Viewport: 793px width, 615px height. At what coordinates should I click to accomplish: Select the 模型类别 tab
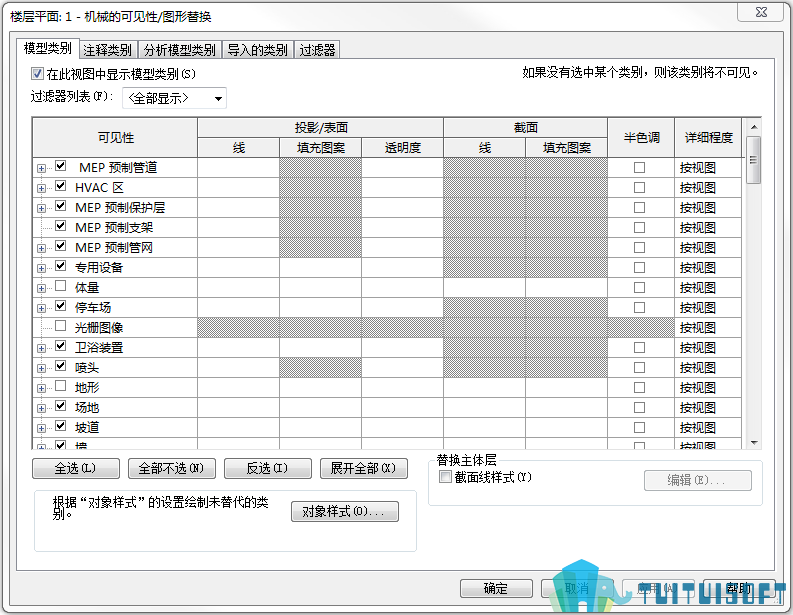[x=48, y=49]
